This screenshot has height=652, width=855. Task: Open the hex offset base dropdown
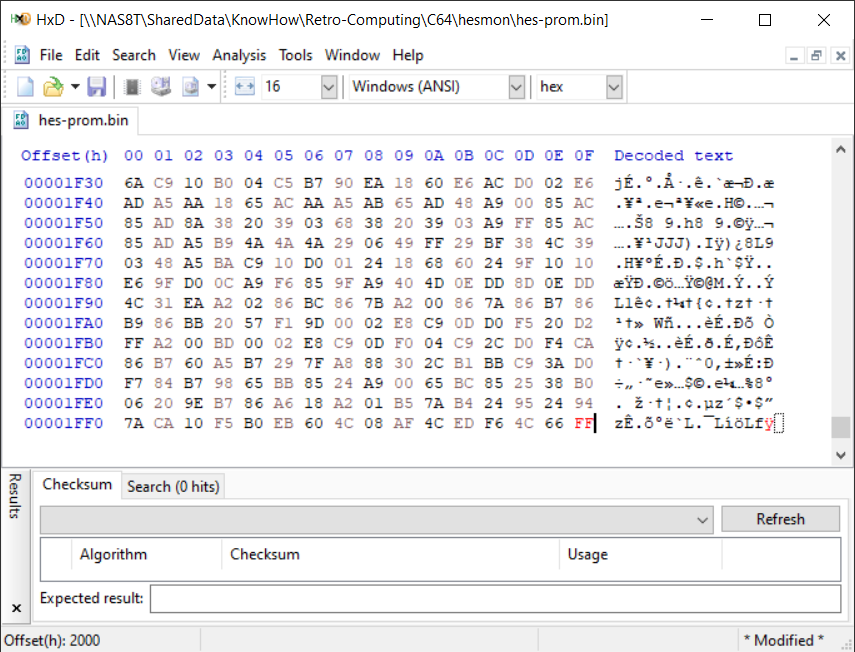coord(614,87)
